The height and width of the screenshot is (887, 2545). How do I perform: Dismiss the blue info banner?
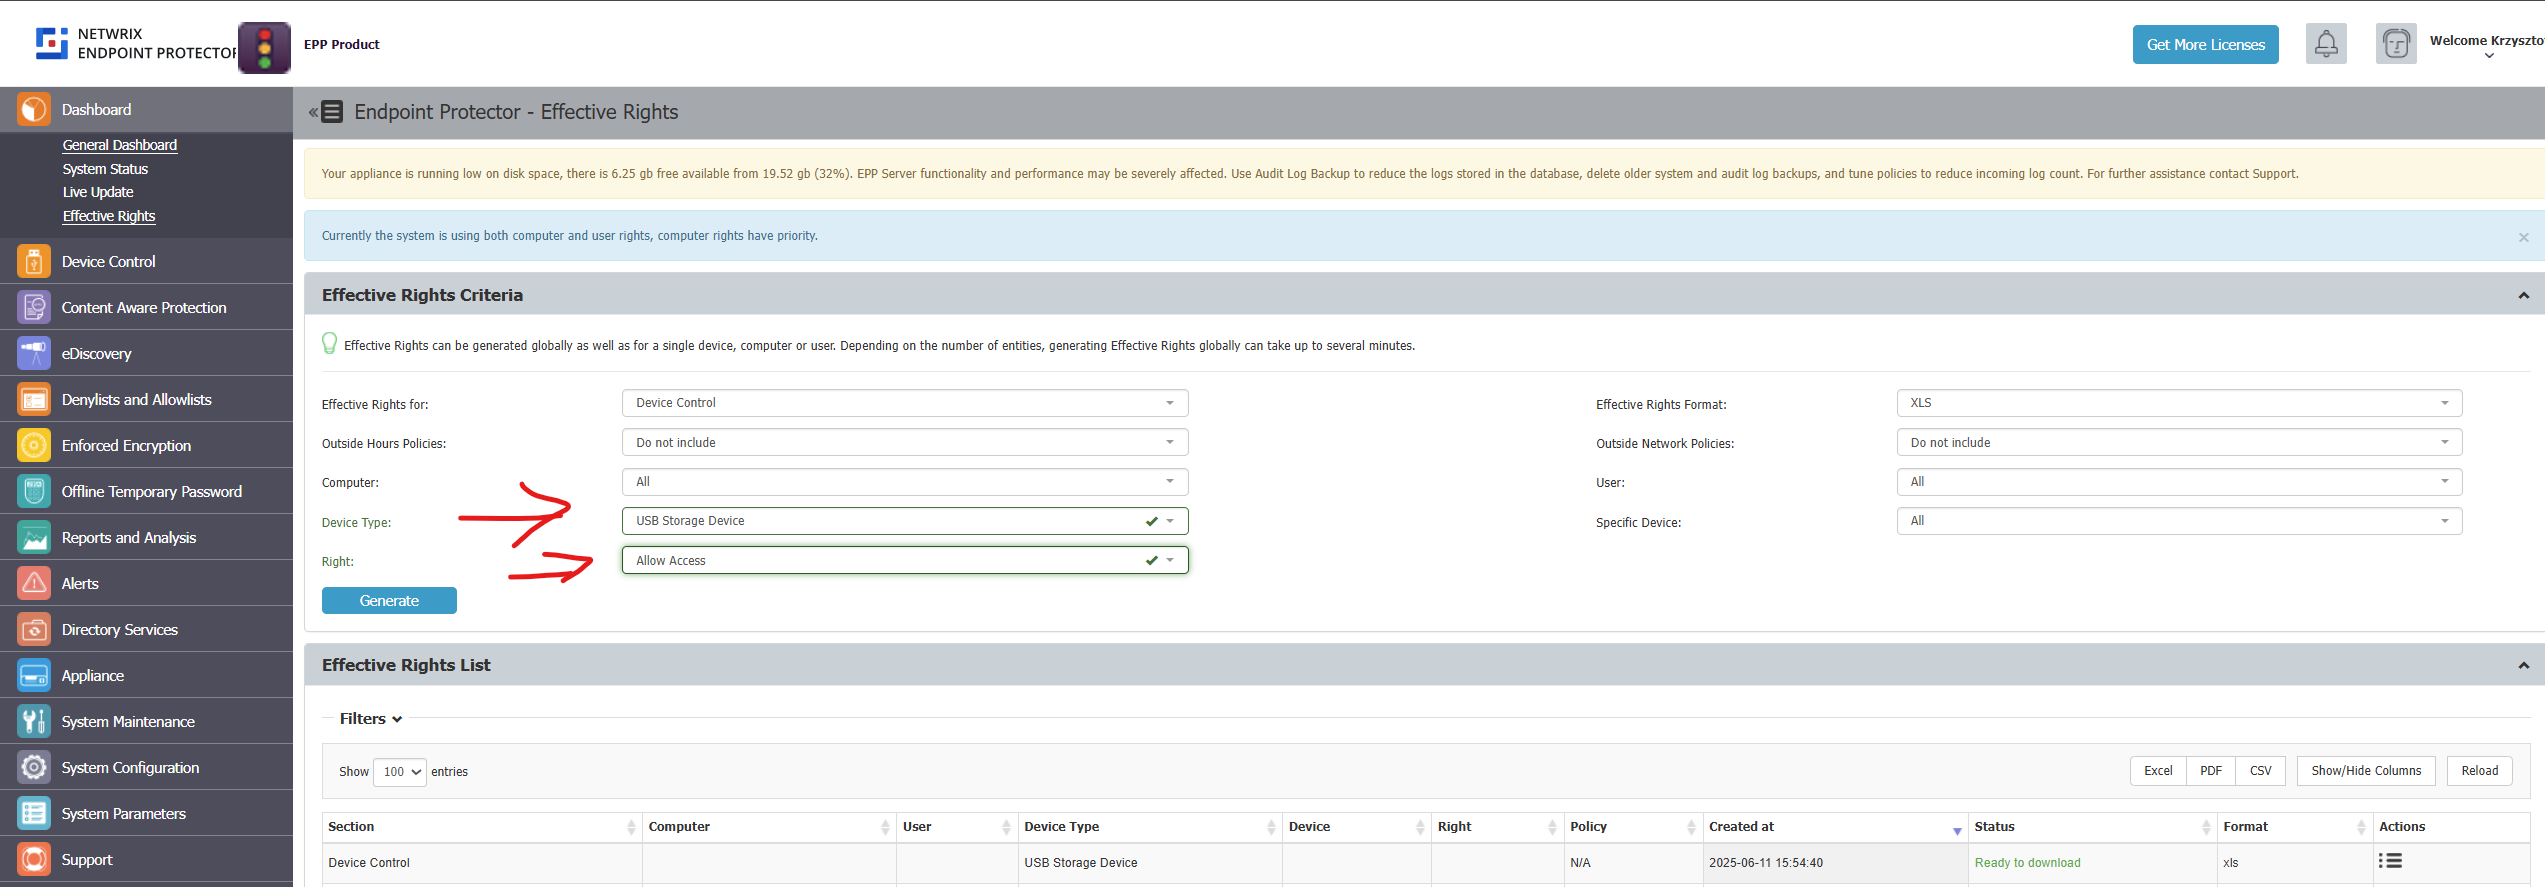(x=2523, y=237)
